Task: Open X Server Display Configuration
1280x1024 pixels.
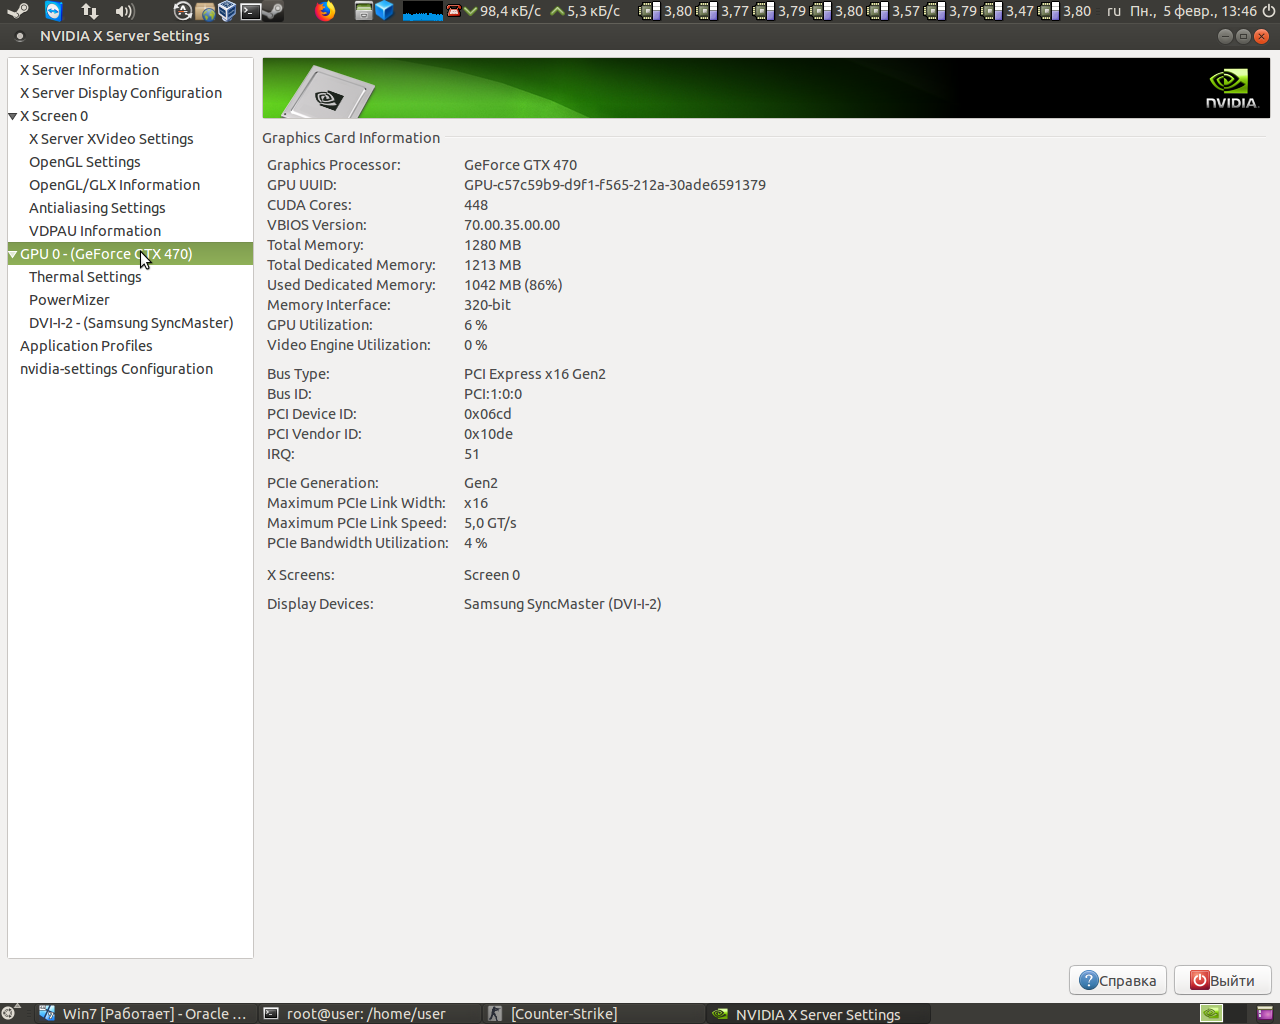Action: 121,93
